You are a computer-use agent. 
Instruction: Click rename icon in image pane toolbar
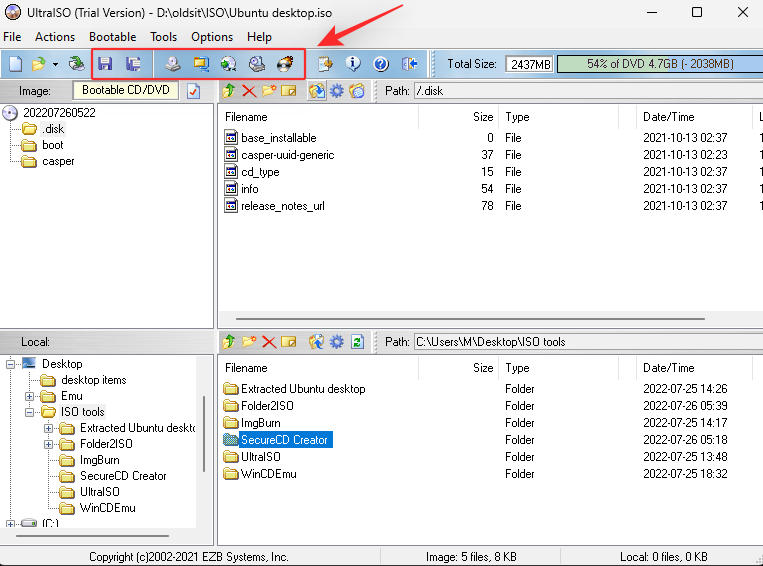click(289, 91)
